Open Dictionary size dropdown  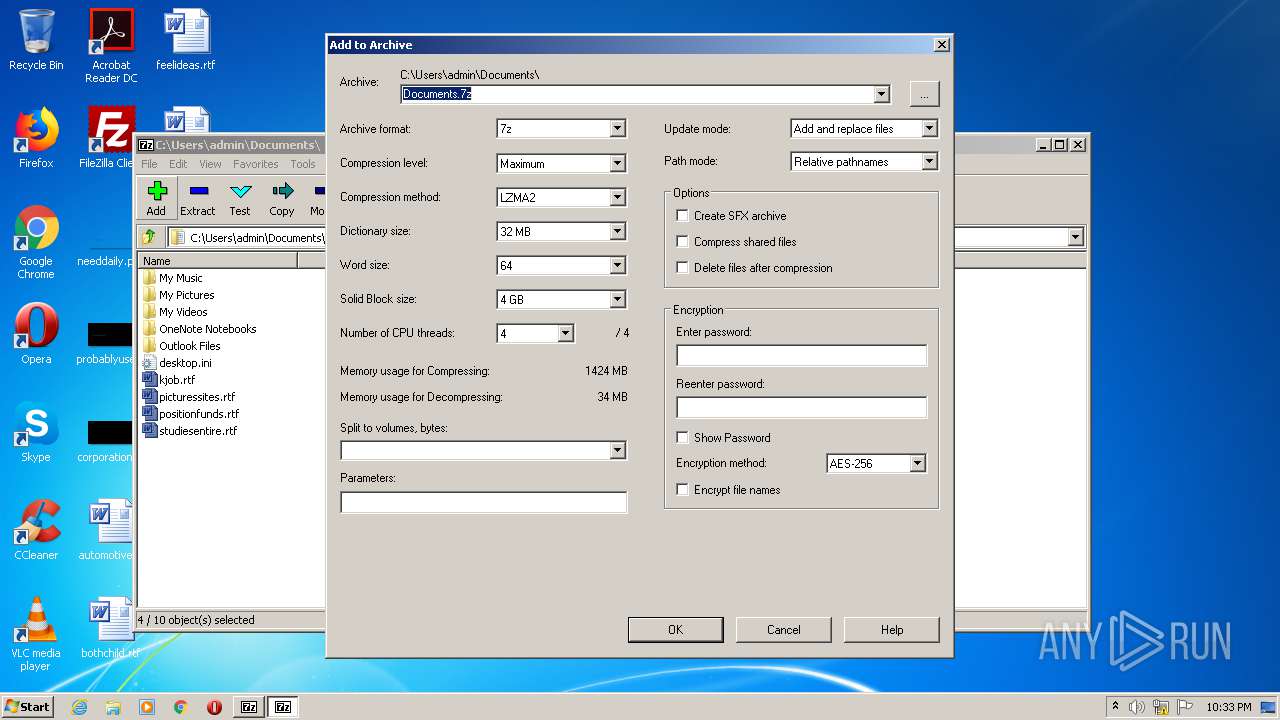point(617,231)
